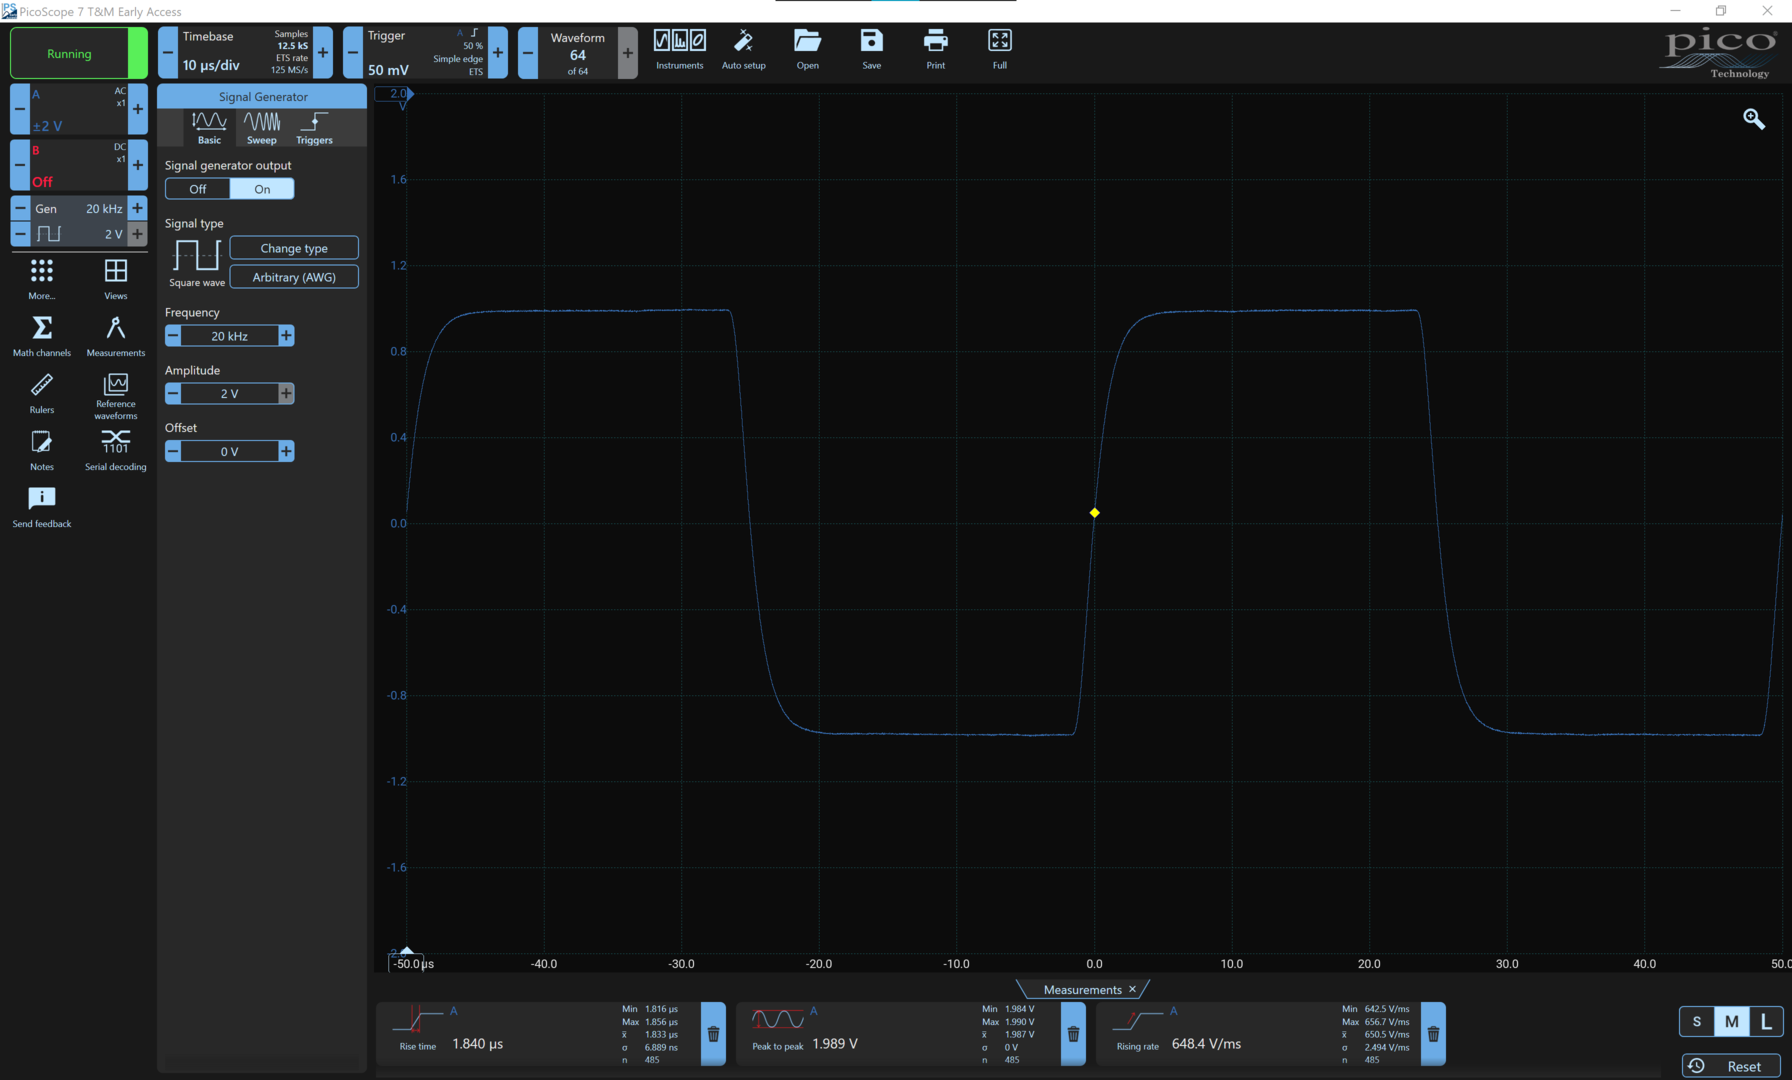Click the Signal Generator panel header
Viewport: 1792px width, 1080px height.
(262, 97)
